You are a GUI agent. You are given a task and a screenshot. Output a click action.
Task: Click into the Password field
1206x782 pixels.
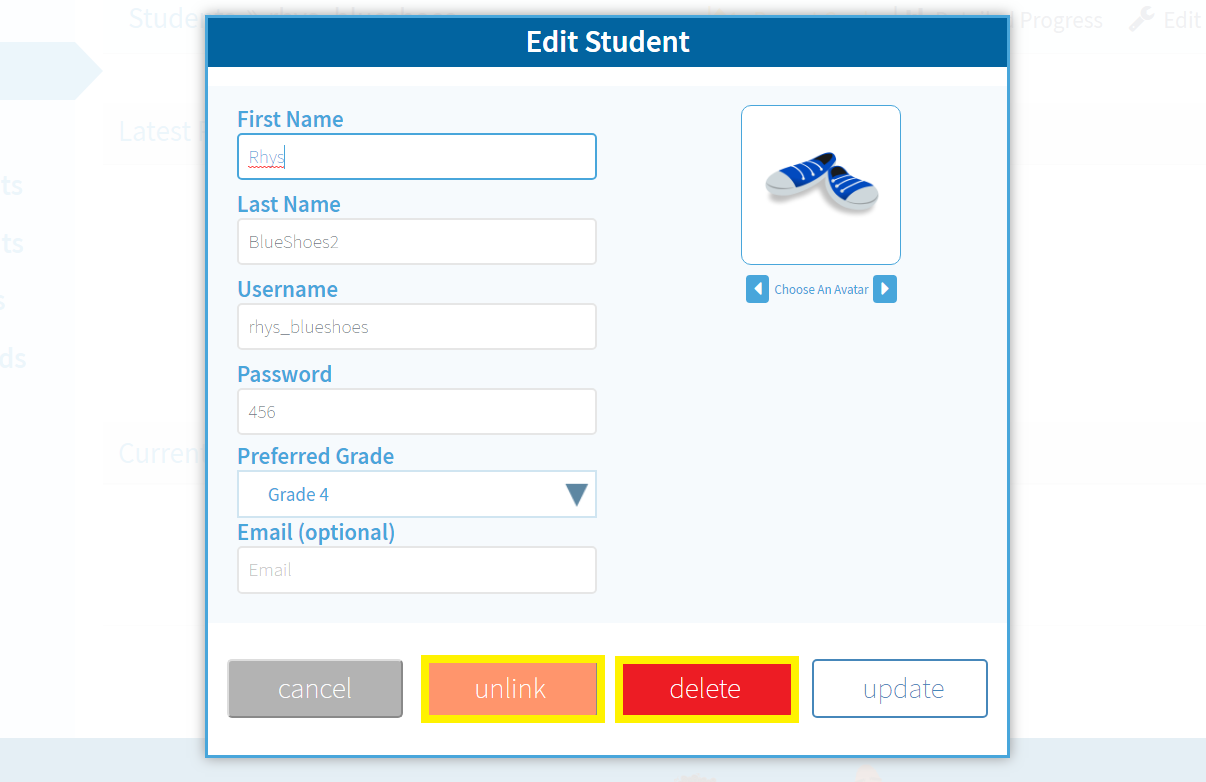pyautogui.click(x=416, y=412)
